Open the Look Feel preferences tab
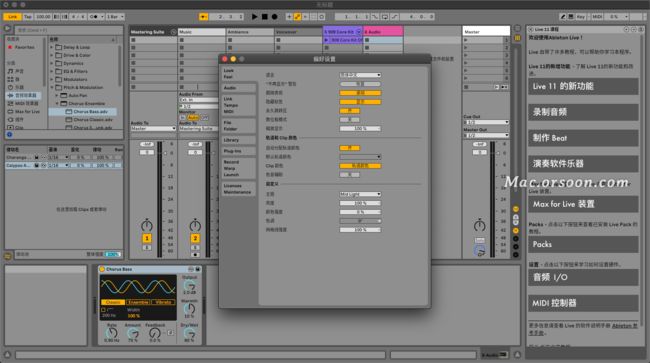This screenshot has width=650, height=363. click(x=238, y=74)
